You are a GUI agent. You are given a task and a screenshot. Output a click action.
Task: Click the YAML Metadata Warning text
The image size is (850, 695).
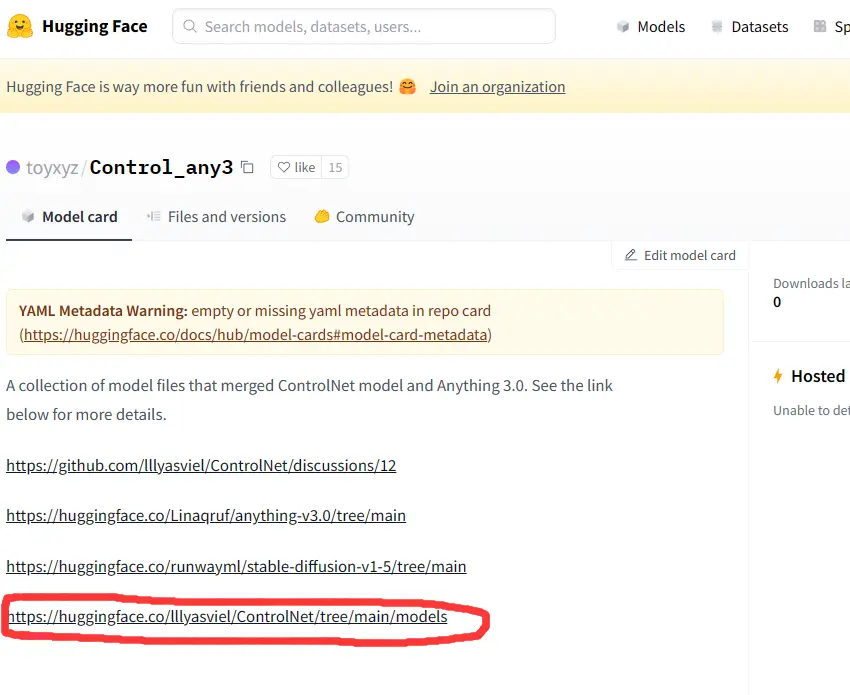[103, 311]
